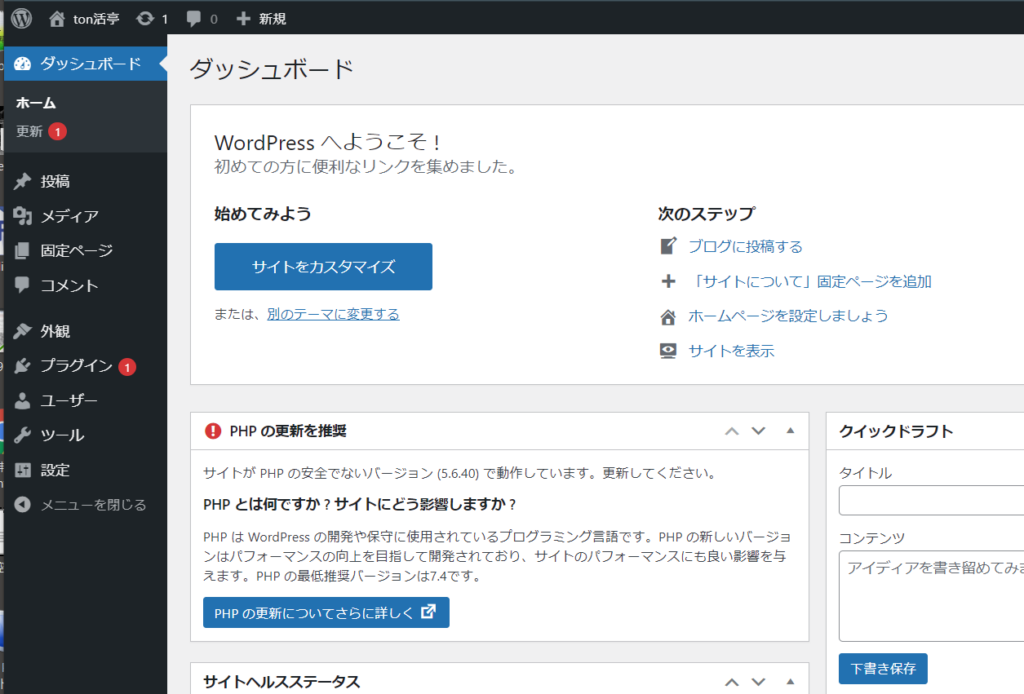Move PHP の更新を推奨 panel up

pos(732,431)
